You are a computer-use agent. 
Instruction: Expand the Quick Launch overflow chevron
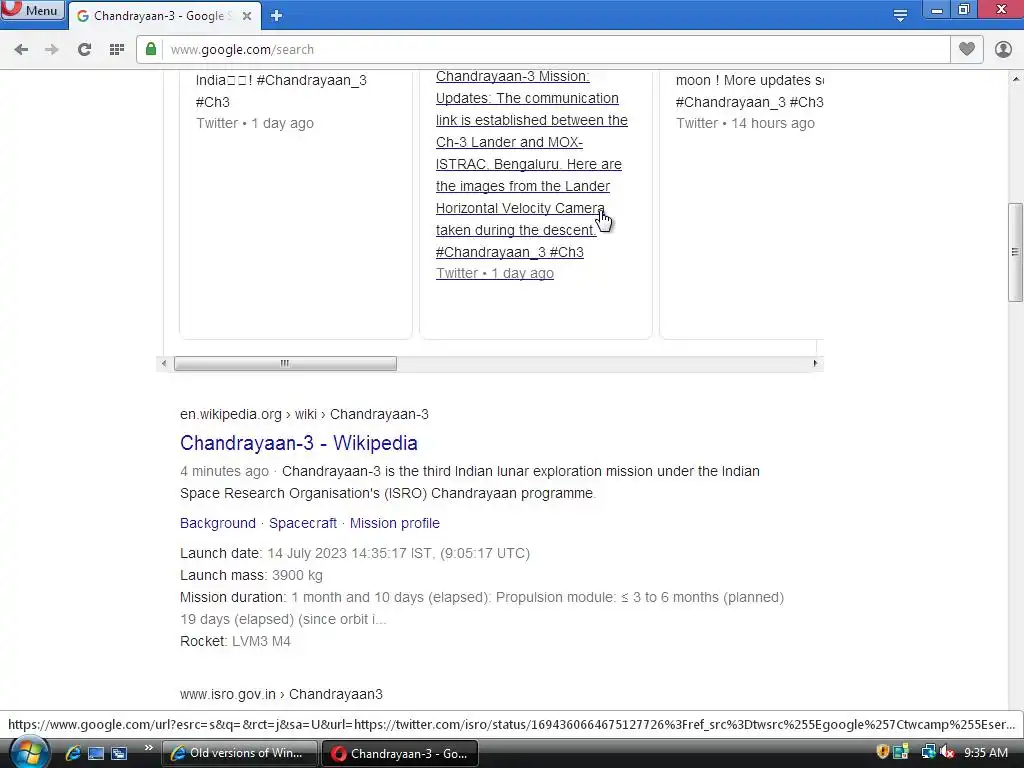click(148, 748)
